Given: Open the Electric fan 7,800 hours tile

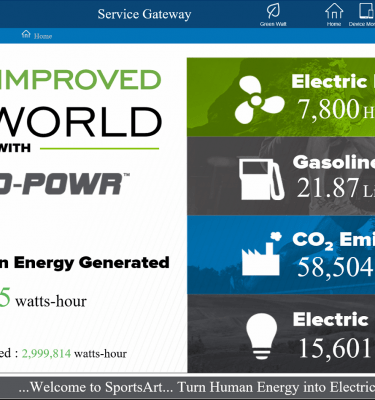Looking at the screenshot, I should tap(281, 97).
